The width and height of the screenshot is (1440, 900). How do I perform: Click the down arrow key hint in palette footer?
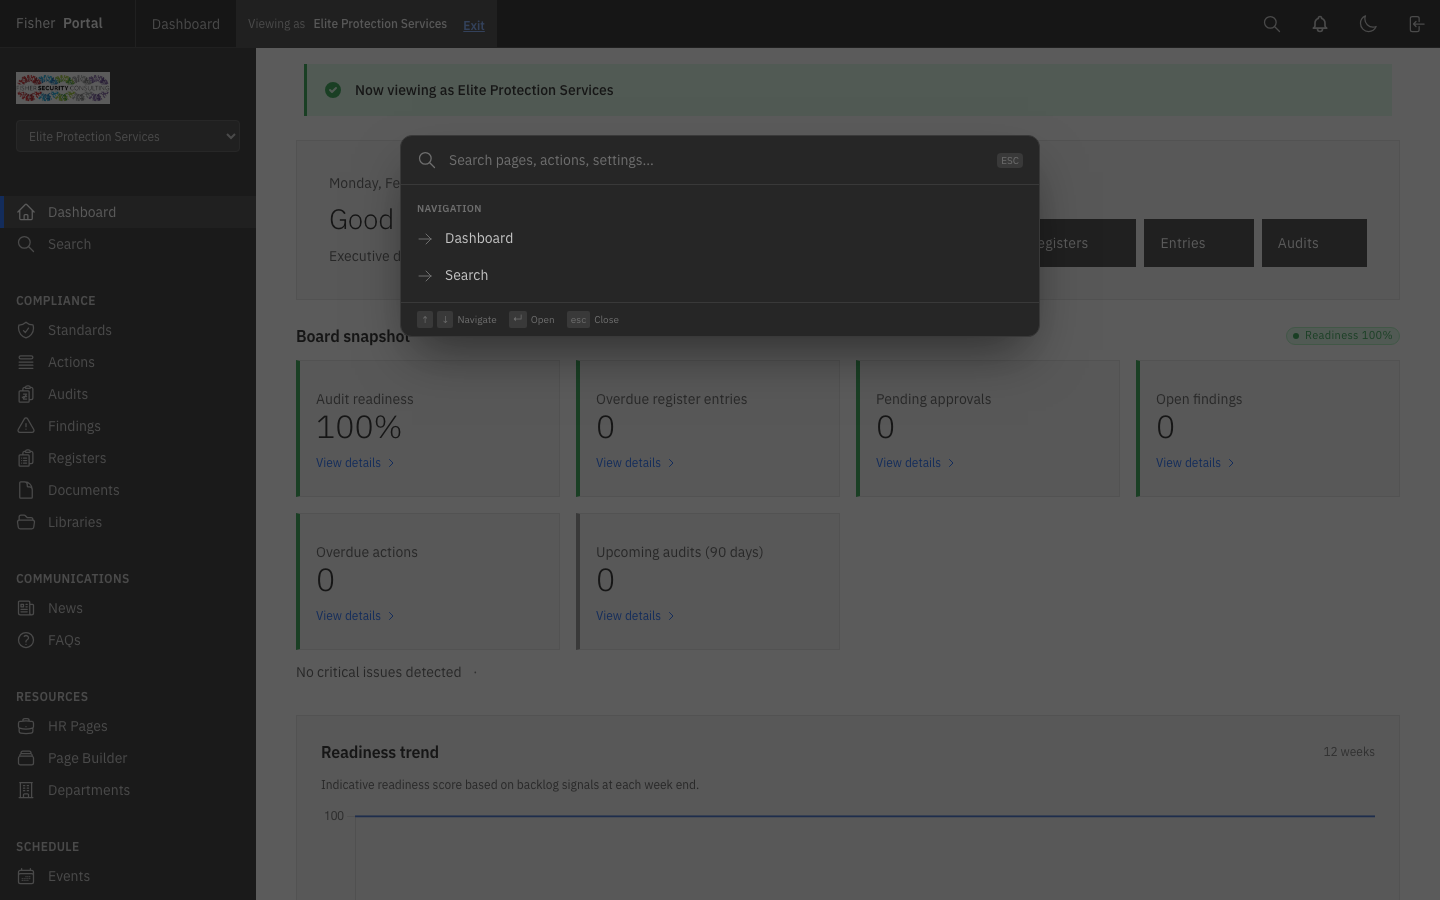click(445, 320)
